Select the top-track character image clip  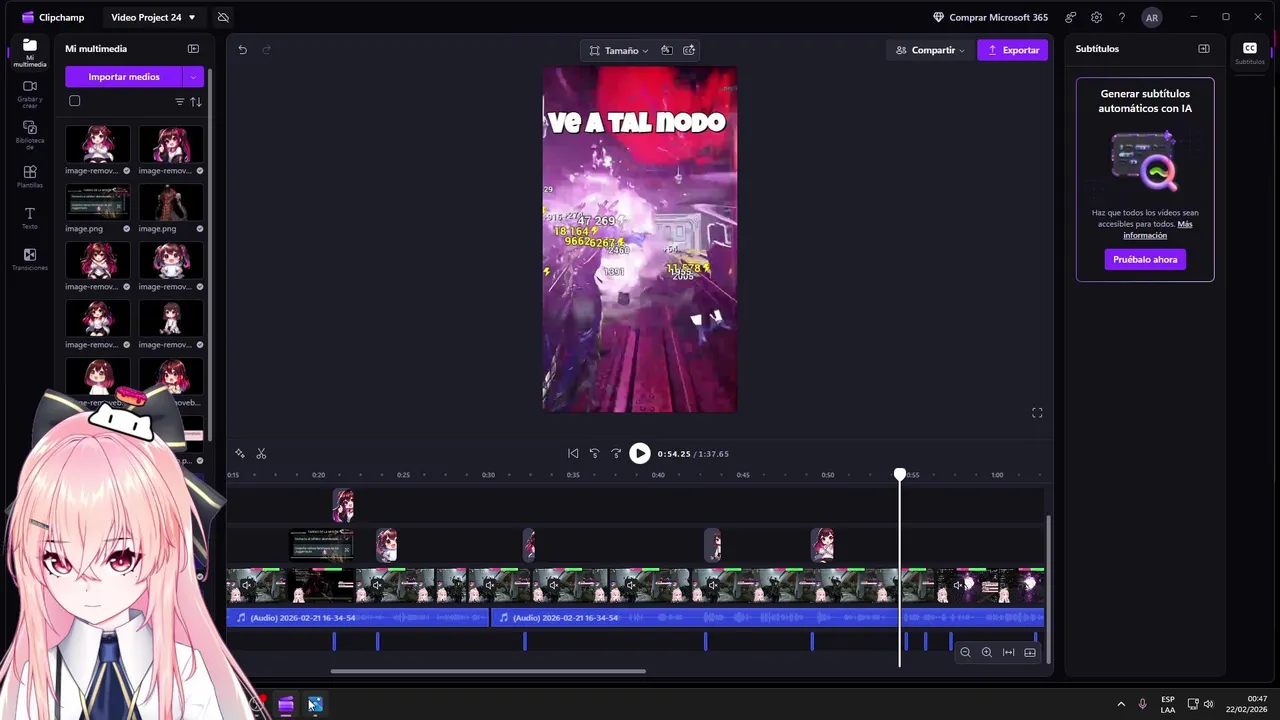pos(343,506)
